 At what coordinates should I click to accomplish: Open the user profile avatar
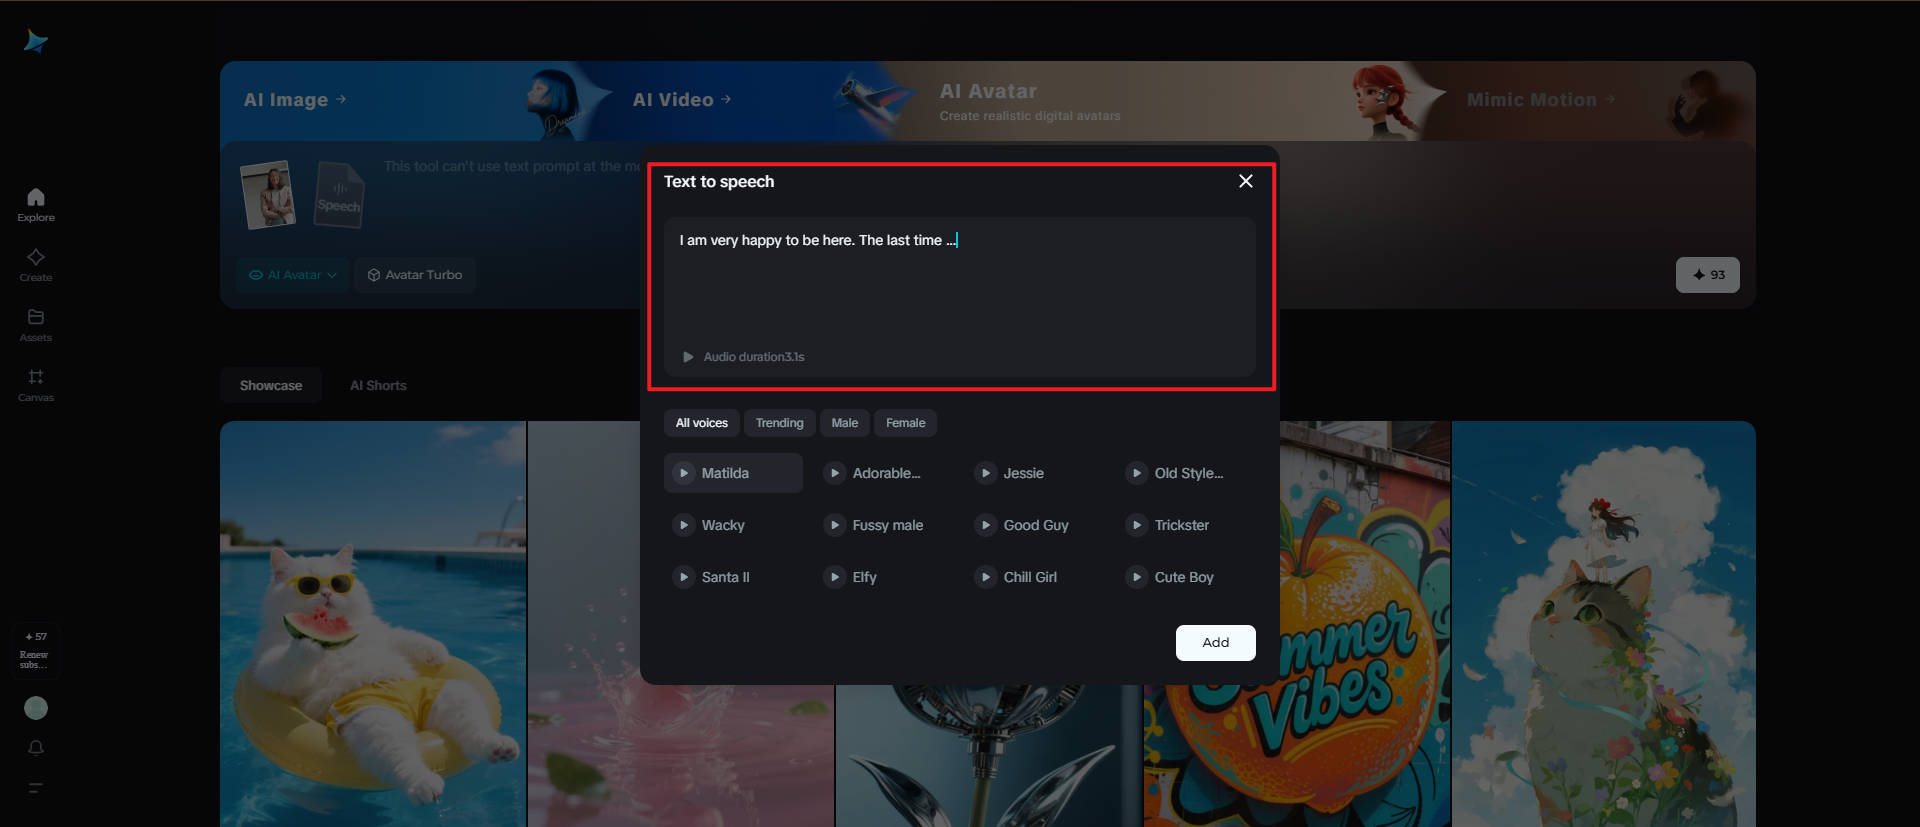point(36,708)
